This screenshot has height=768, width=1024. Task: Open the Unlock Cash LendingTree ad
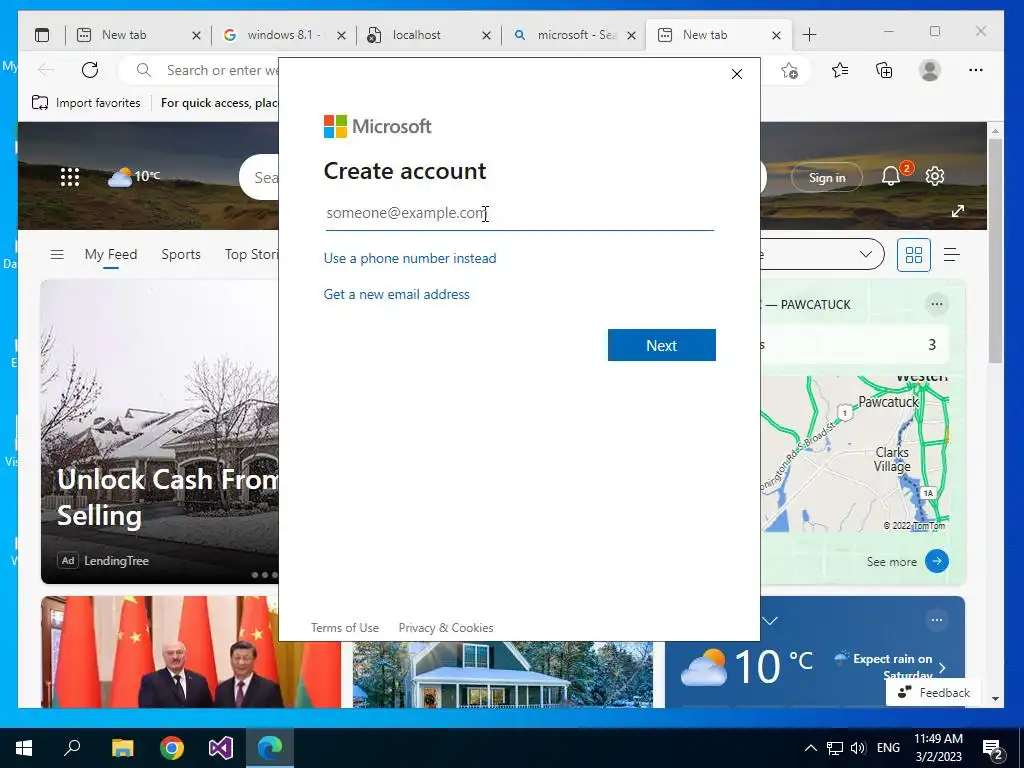tap(160, 432)
